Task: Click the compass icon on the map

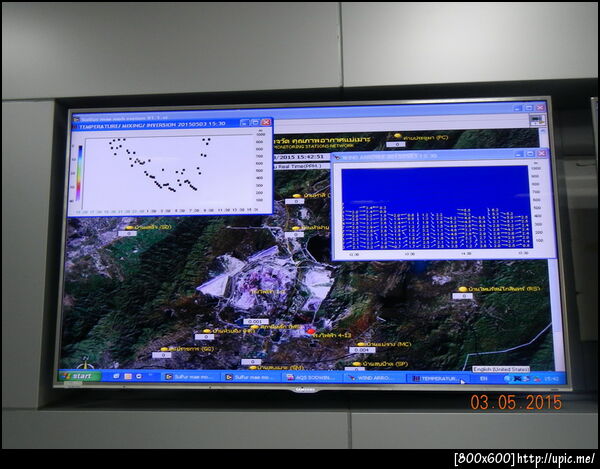Action: [84, 363]
